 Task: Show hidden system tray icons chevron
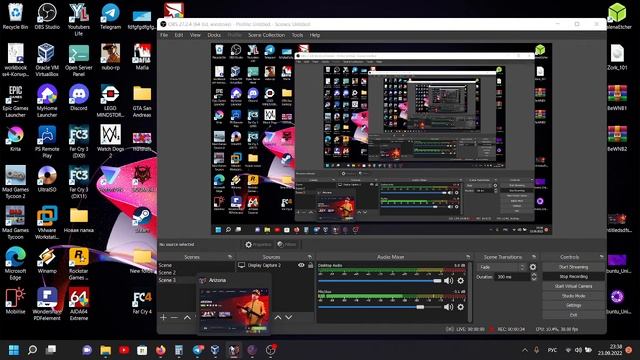524,350
